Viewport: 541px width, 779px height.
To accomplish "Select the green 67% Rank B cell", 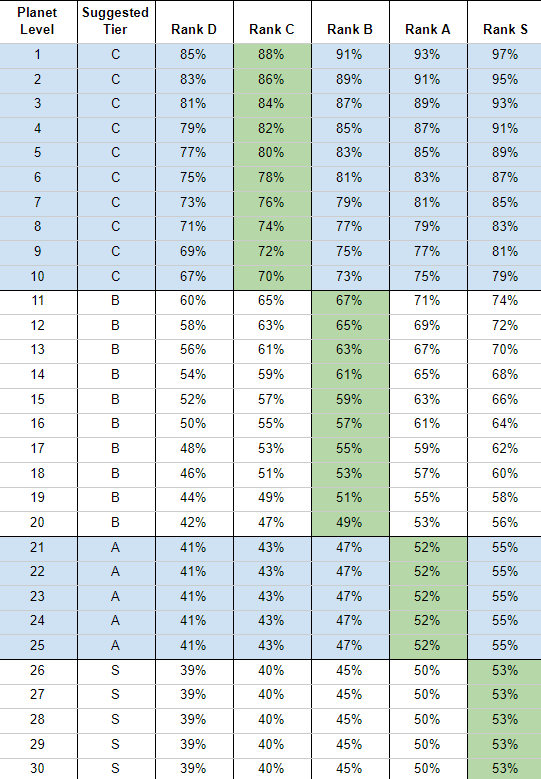I will pyautogui.click(x=350, y=302).
